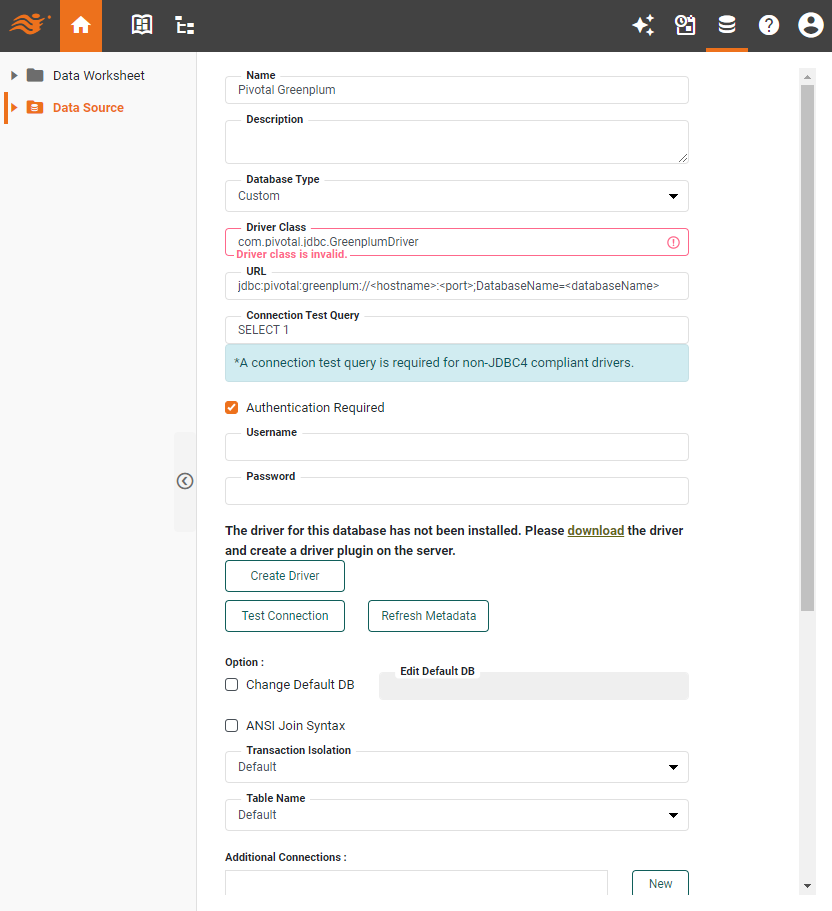Open Help via the question mark icon
Image resolution: width=832 pixels, height=911 pixels.
click(768, 25)
